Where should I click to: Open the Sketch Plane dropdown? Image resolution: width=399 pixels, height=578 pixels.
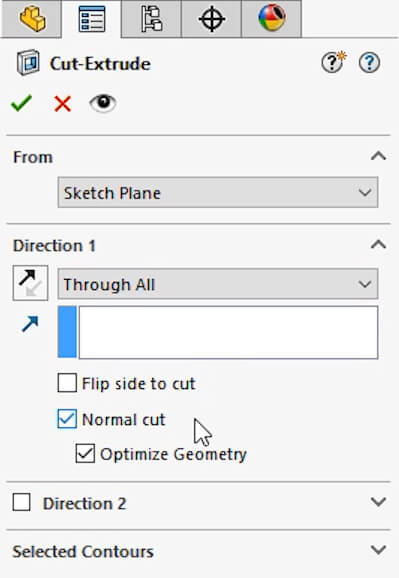coord(218,192)
